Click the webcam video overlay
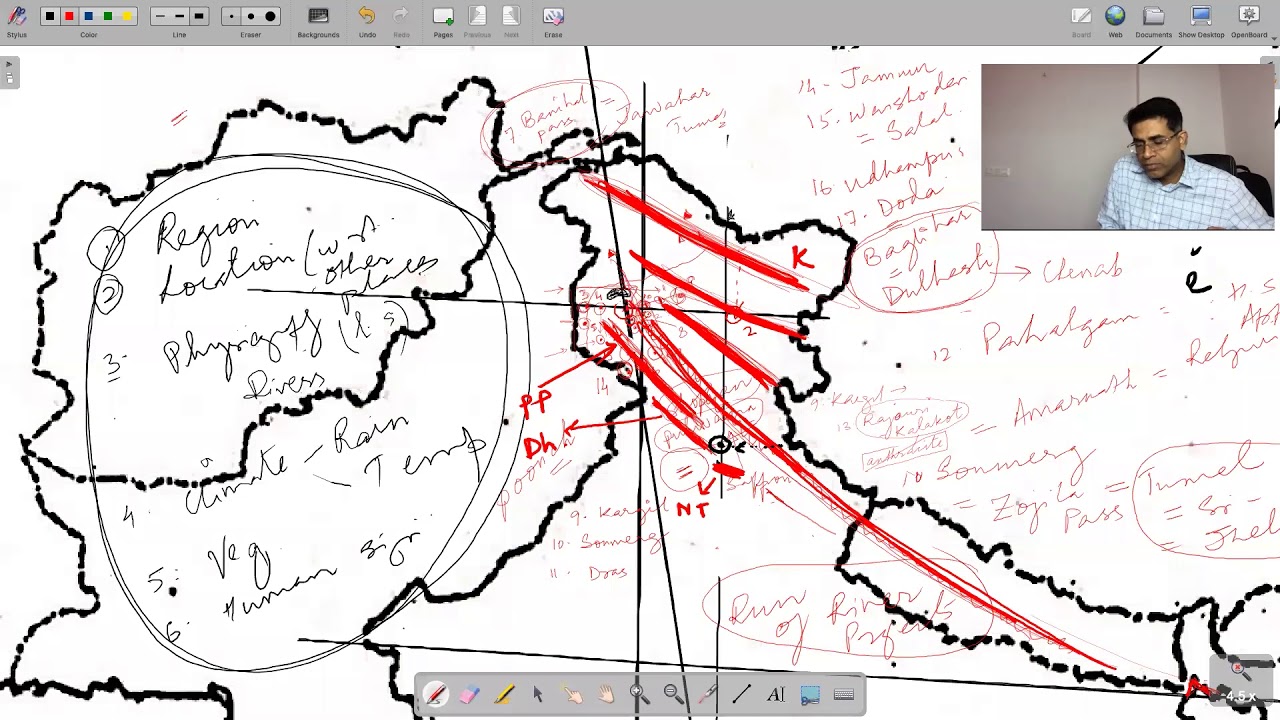Screen dimensions: 1280x720 tap(1127, 147)
